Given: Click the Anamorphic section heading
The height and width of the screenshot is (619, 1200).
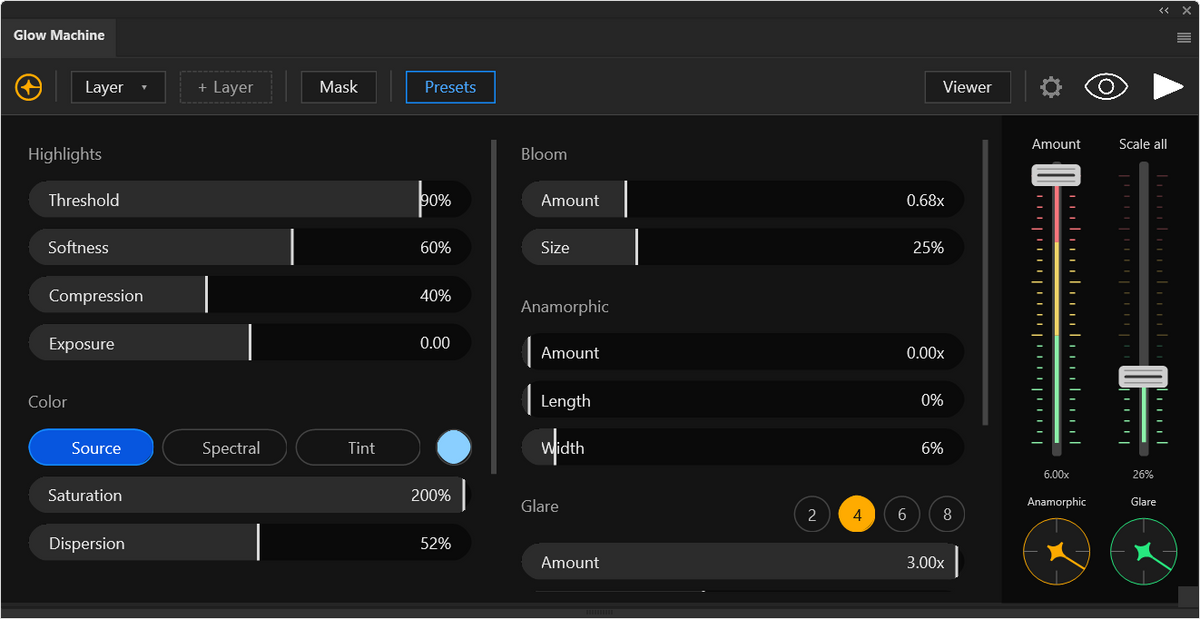Looking at the screenshot, I should tap(565, 306).
